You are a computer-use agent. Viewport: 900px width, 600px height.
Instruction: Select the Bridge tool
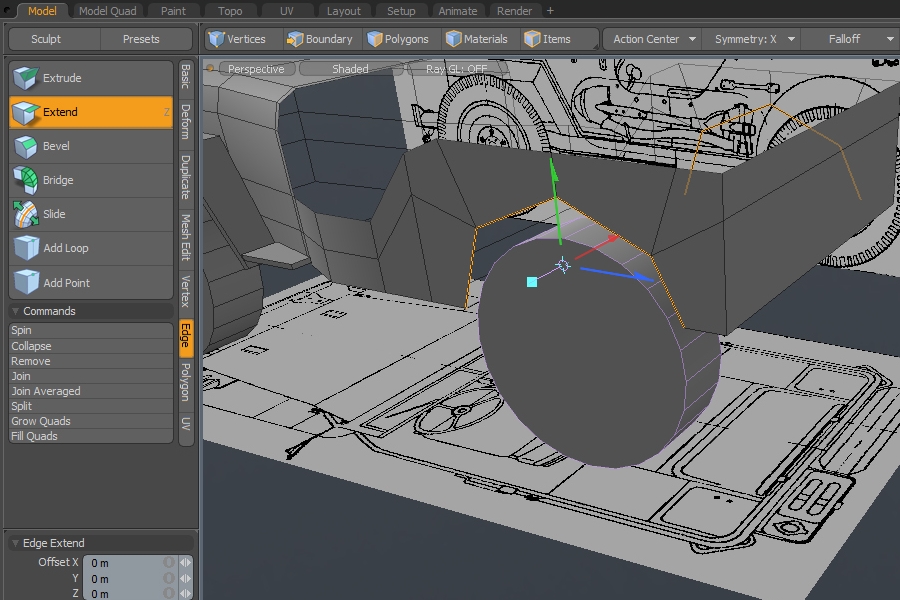coord(91,180)
